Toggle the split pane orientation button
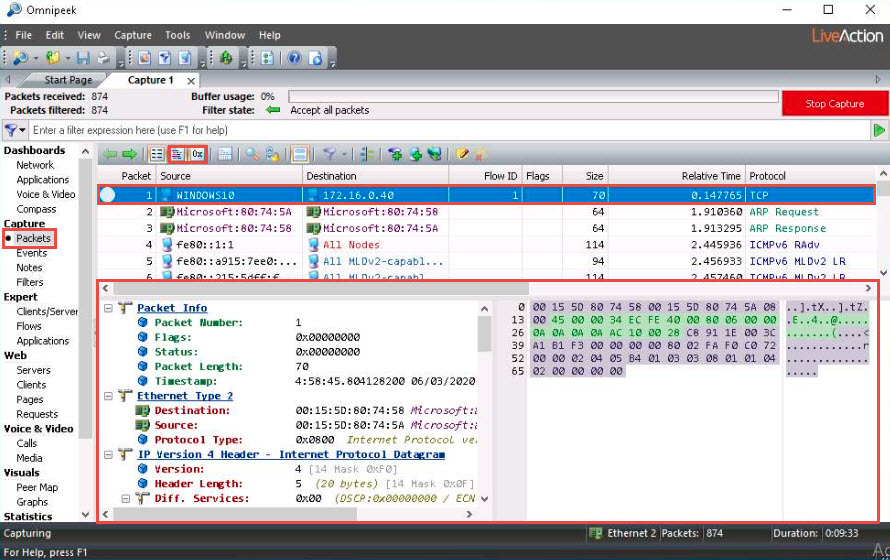The image size is (890, 560). point(300,154)
